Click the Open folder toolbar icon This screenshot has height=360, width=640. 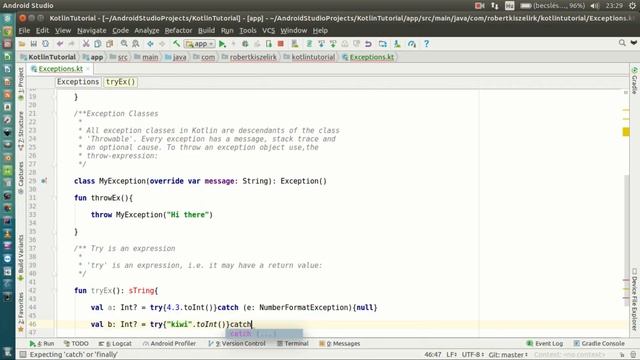(22, 44)
